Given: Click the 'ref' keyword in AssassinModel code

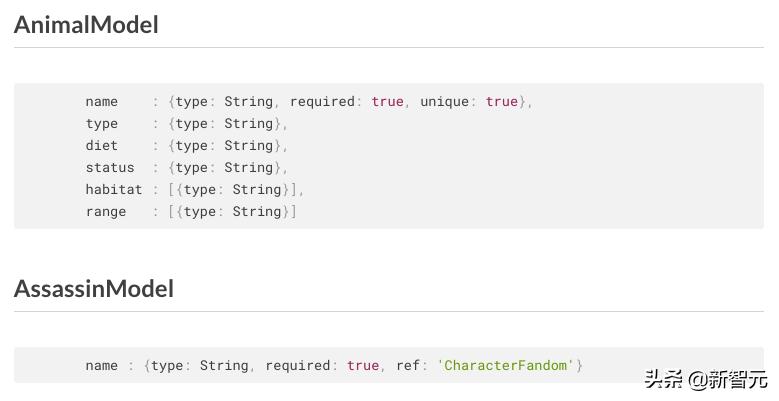Looking at the screenshot, I should pyautogui.click(x=407, y=366).
